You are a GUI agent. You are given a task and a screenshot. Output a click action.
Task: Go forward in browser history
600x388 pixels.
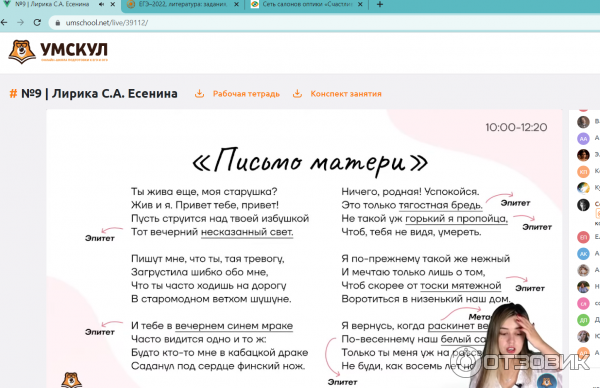pos(21,23)
